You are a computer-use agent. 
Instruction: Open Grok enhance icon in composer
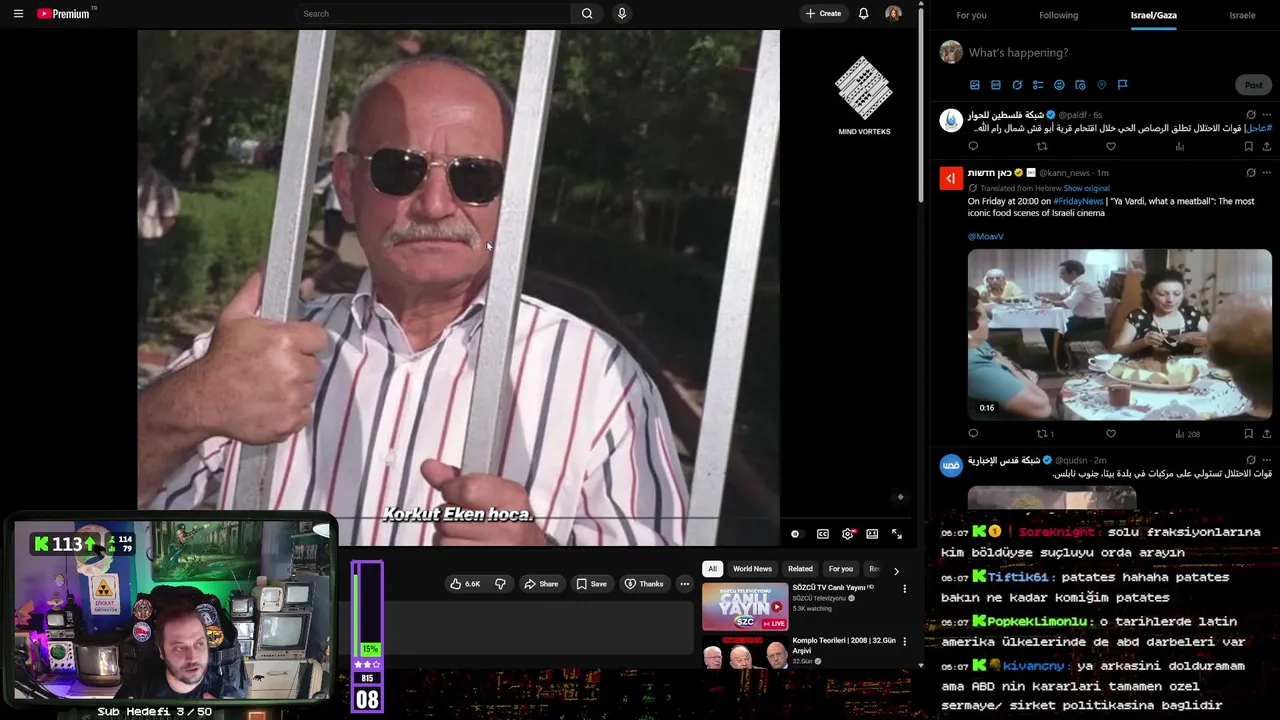1017,85
